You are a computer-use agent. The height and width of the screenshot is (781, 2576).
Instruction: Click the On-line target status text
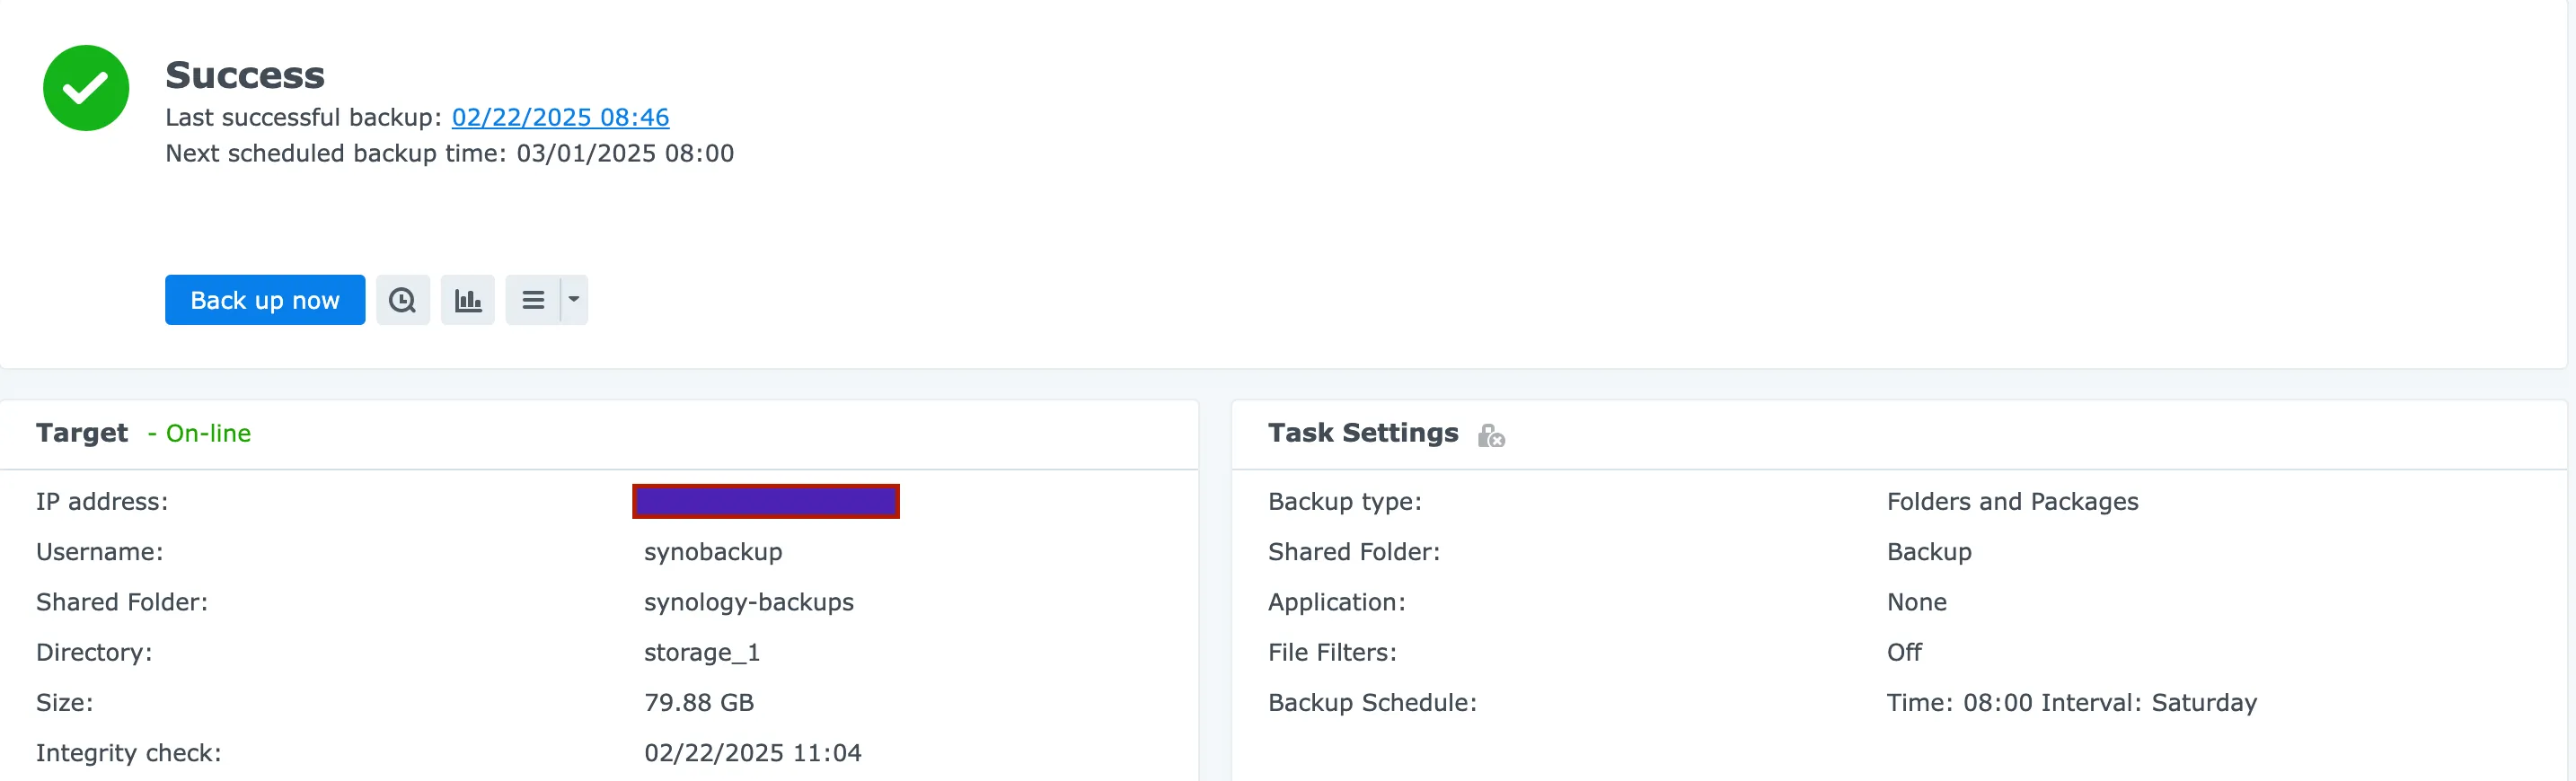(x=208, y=433)
